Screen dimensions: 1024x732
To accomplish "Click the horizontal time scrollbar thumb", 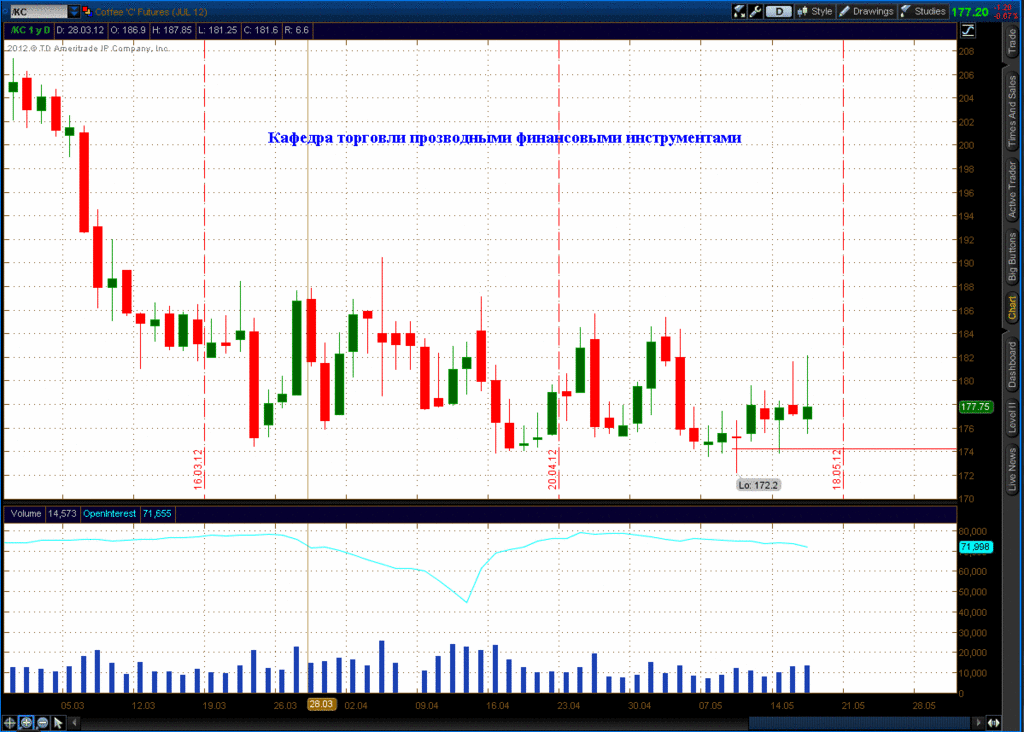I will [859, 722].
